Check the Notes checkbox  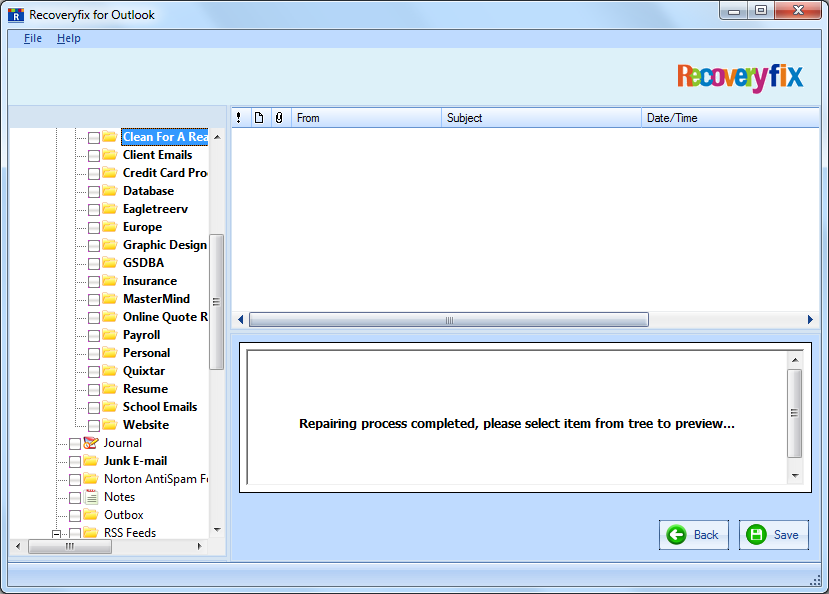[x=75, y=498]
